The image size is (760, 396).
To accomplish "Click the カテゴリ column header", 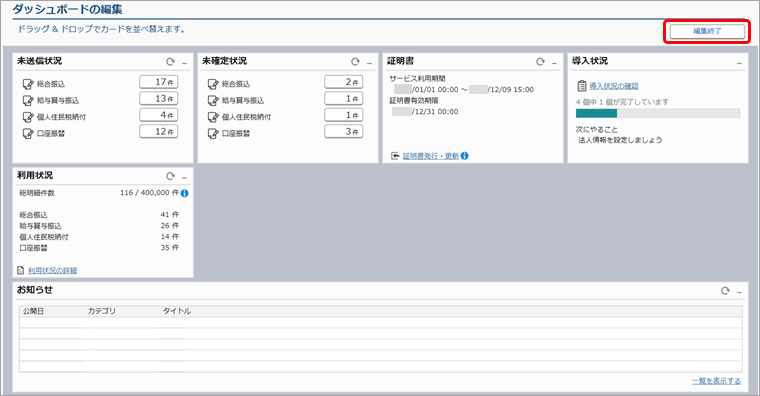I will [101, 311].
